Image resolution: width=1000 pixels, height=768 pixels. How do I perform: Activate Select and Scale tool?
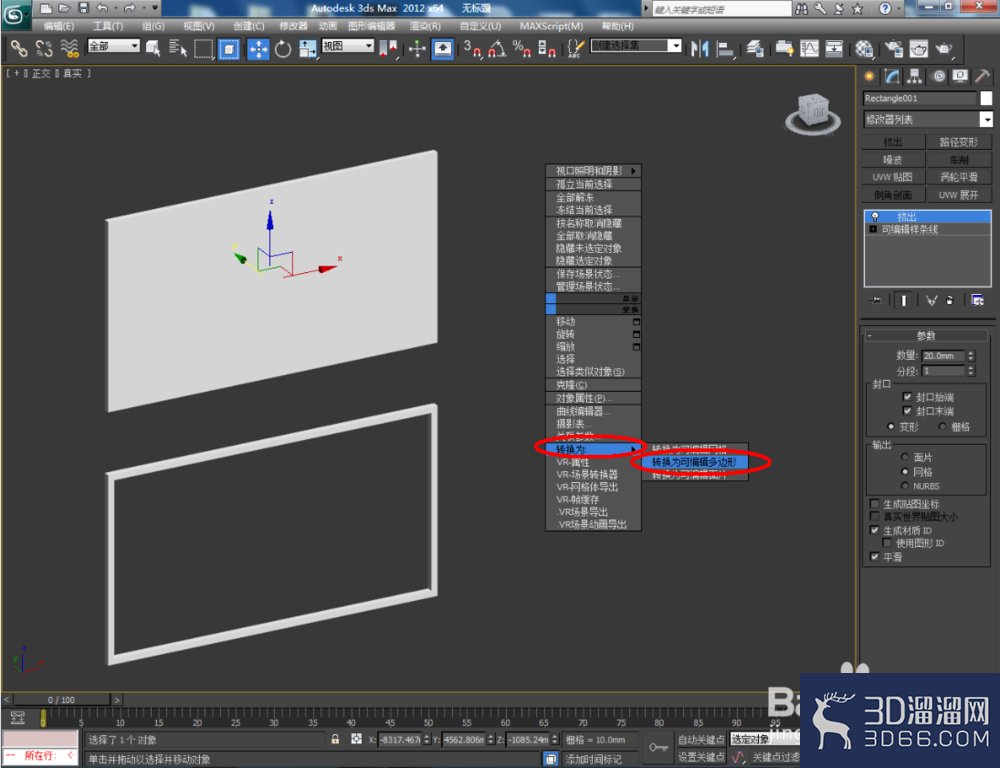pos(308,48)
